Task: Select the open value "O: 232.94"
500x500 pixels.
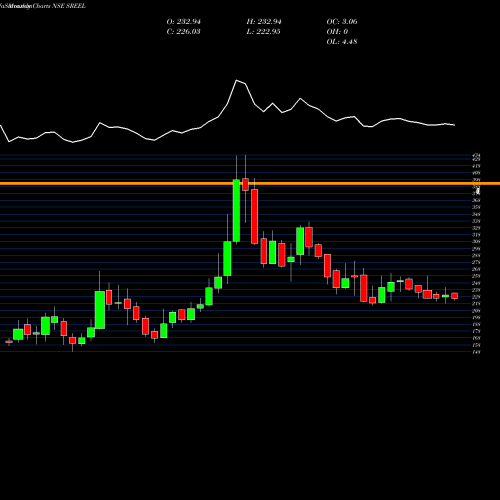Action: pyautogui.click(x=184, y=22)
